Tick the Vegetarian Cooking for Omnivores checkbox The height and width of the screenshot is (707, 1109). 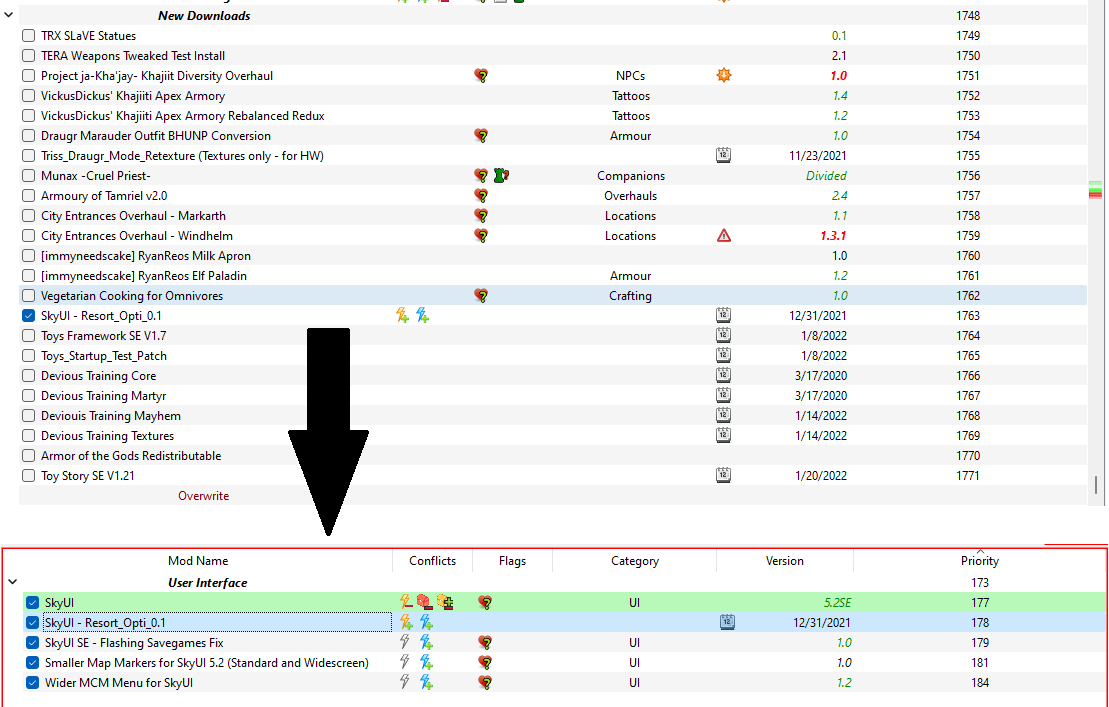tap(28, 296)
